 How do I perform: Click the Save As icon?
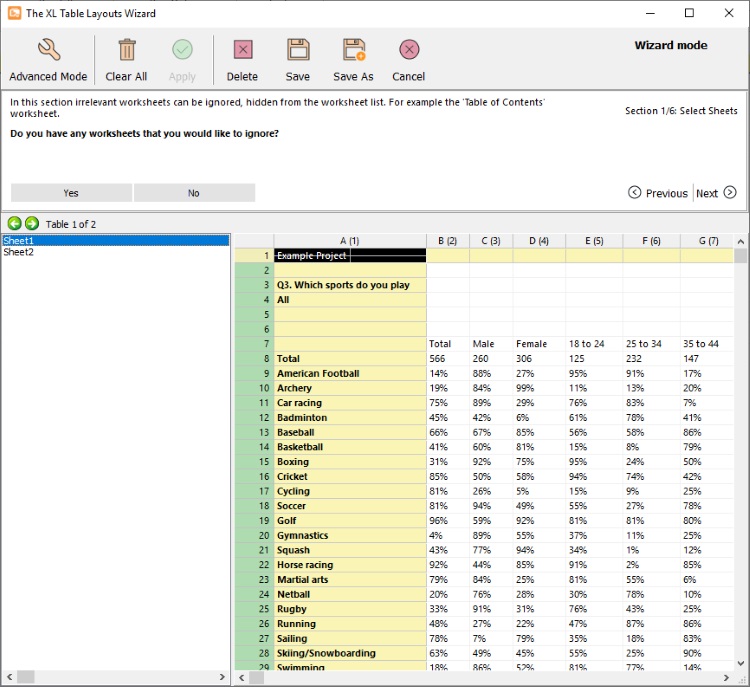(x=354, y=49)
